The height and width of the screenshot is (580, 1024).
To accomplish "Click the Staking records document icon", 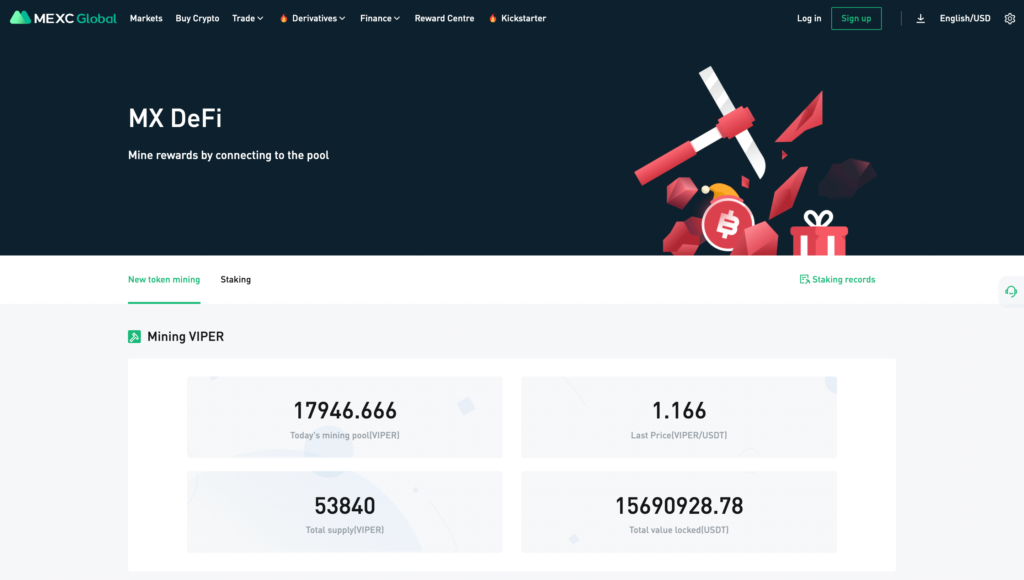I will [804, 280].
